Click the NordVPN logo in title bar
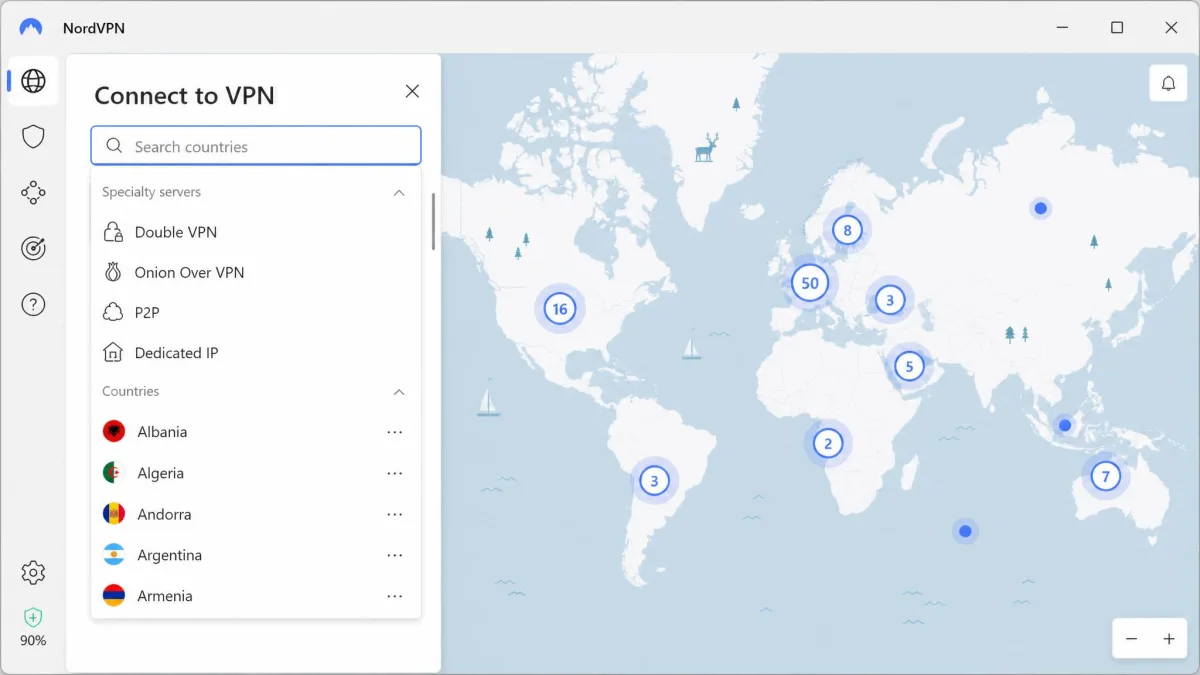Viewport: 1200px width, 675px height. coord(31,27)
